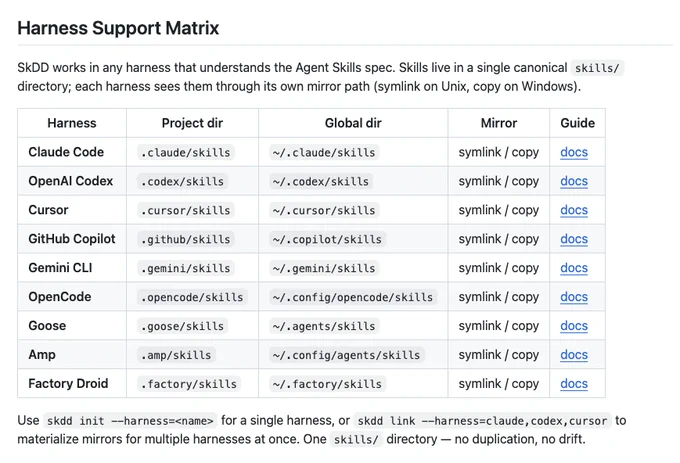This screenshot has width=680, height=463.
Task: Click the .goose/skills project path
Action: (x=183, y=326)
